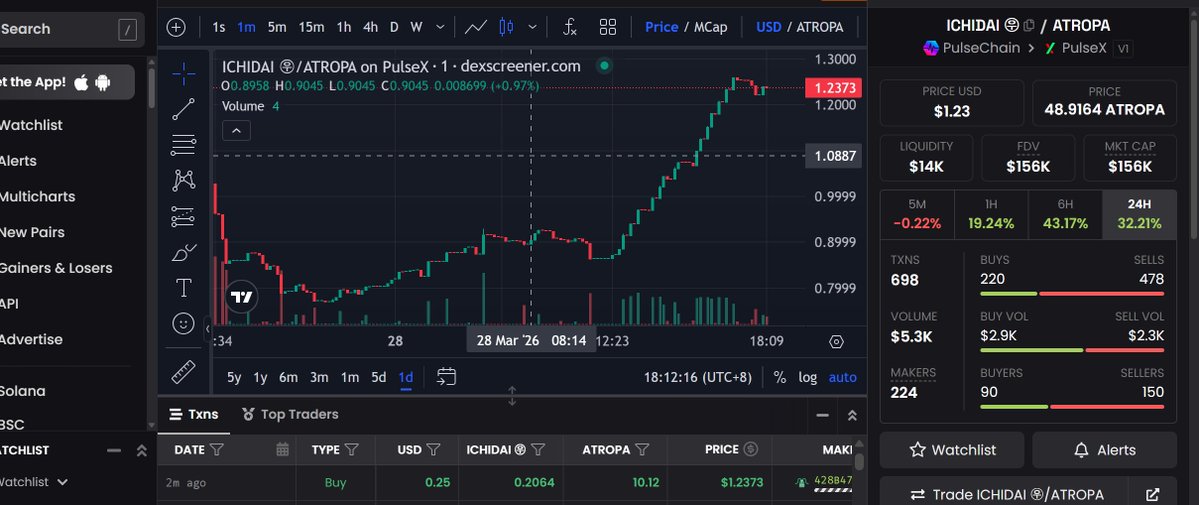1199x505 pixels.
Task: Open the forecasting and measurement tools
Action: [184, 217]
